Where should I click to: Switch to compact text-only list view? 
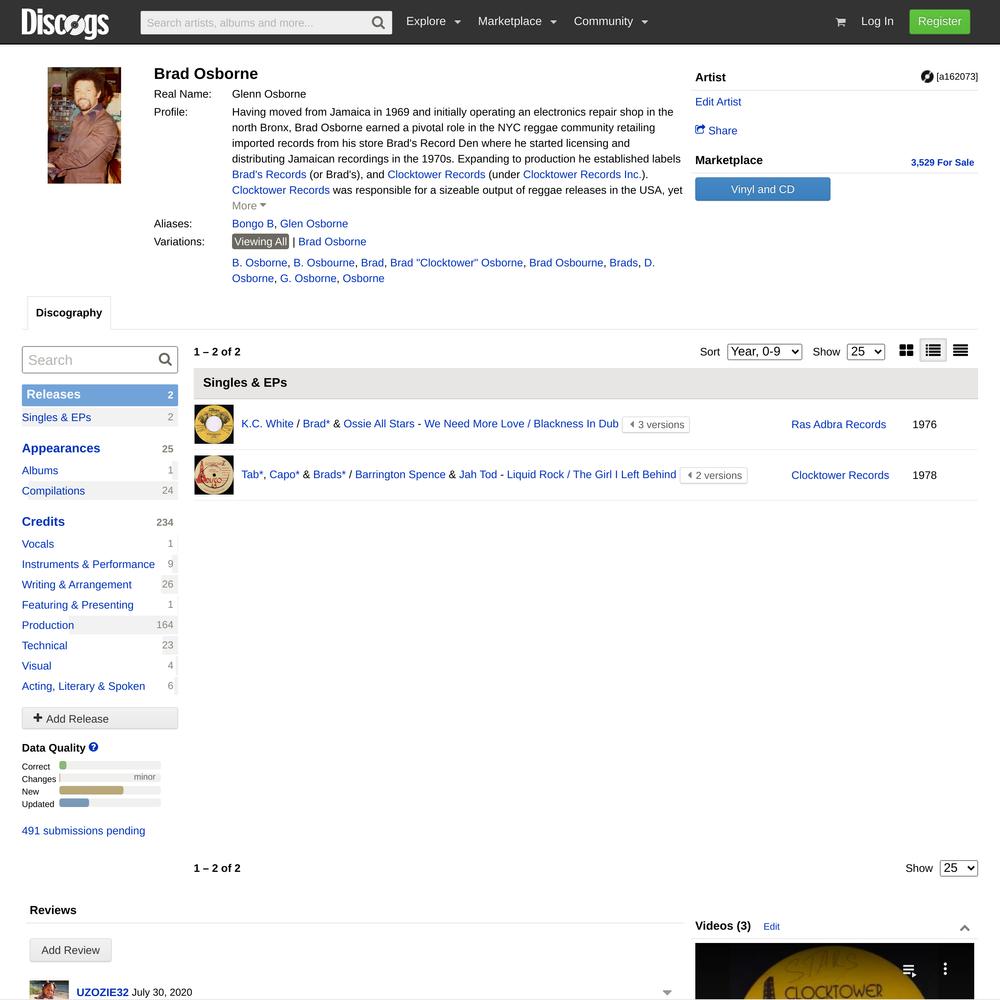960,350
